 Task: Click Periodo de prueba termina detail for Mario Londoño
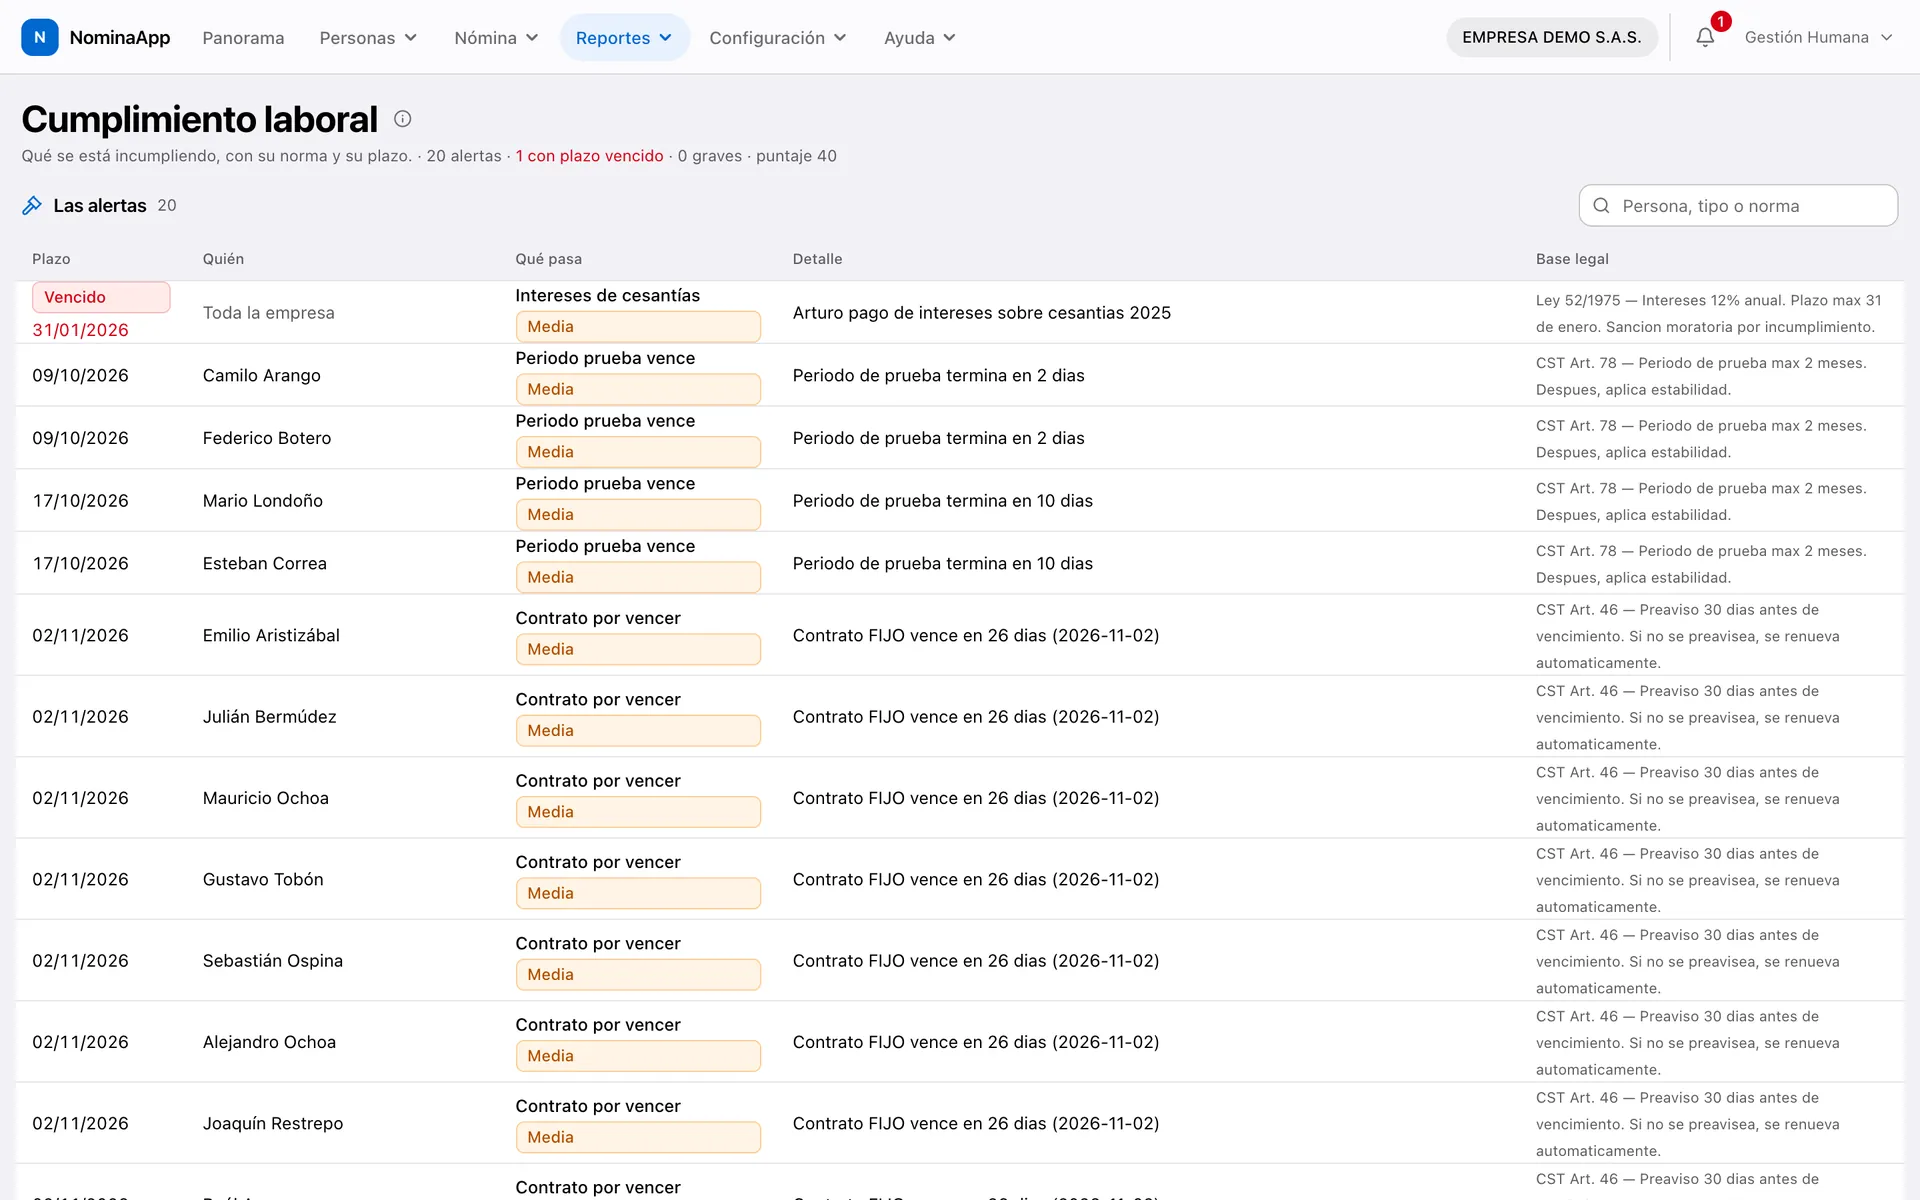click(x=942, y=500)
